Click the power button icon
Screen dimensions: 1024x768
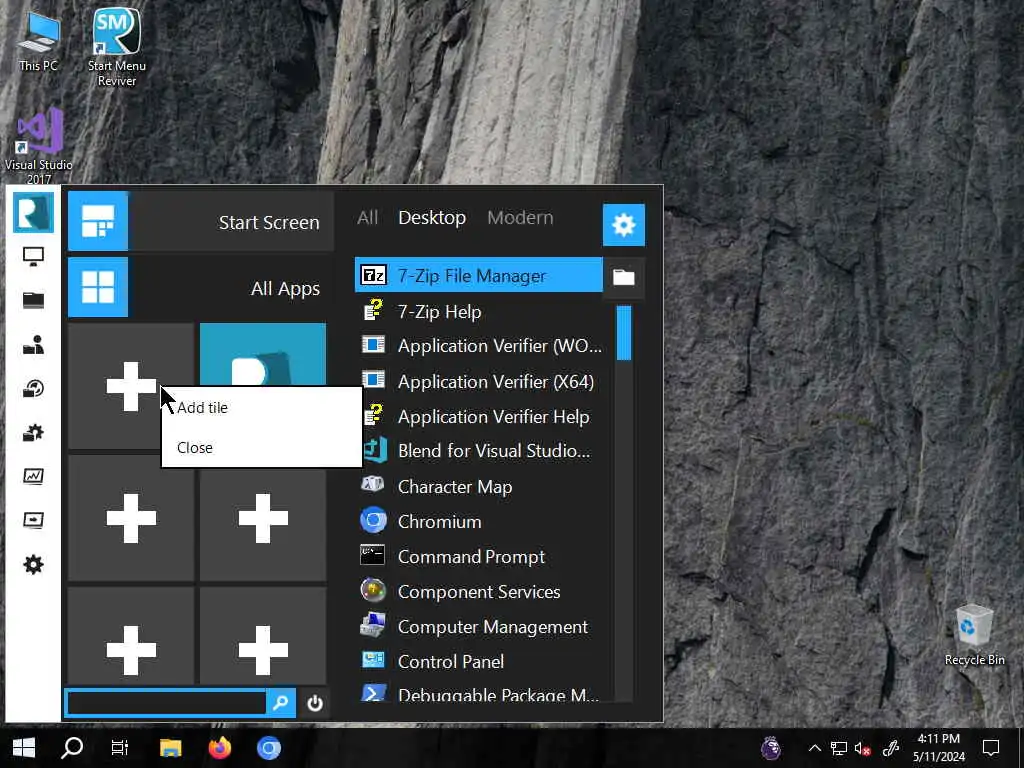pyautogui.click(x=315, y=703)
